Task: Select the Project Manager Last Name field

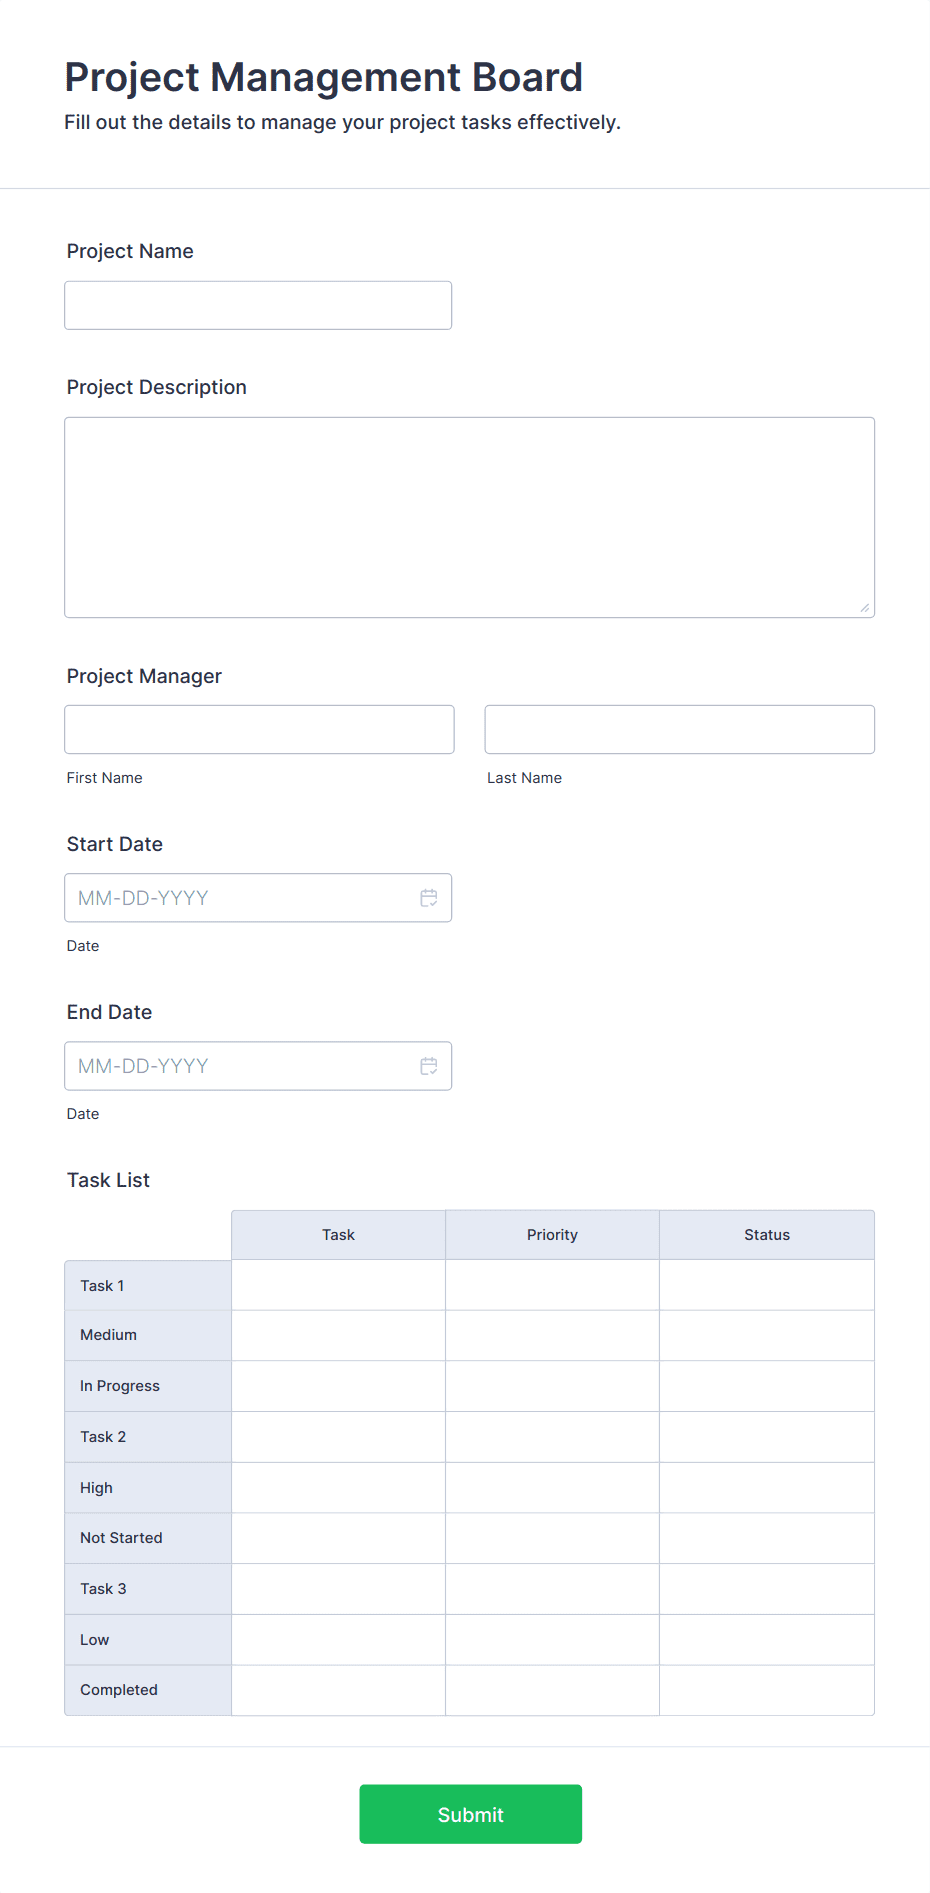Action: (x=679, y=729)
